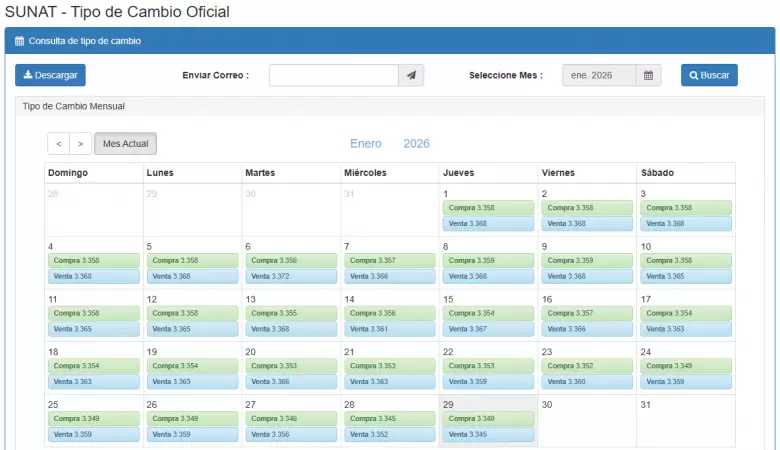Select Venta 3.372 entry on January 6

click(x=291, y=276)
